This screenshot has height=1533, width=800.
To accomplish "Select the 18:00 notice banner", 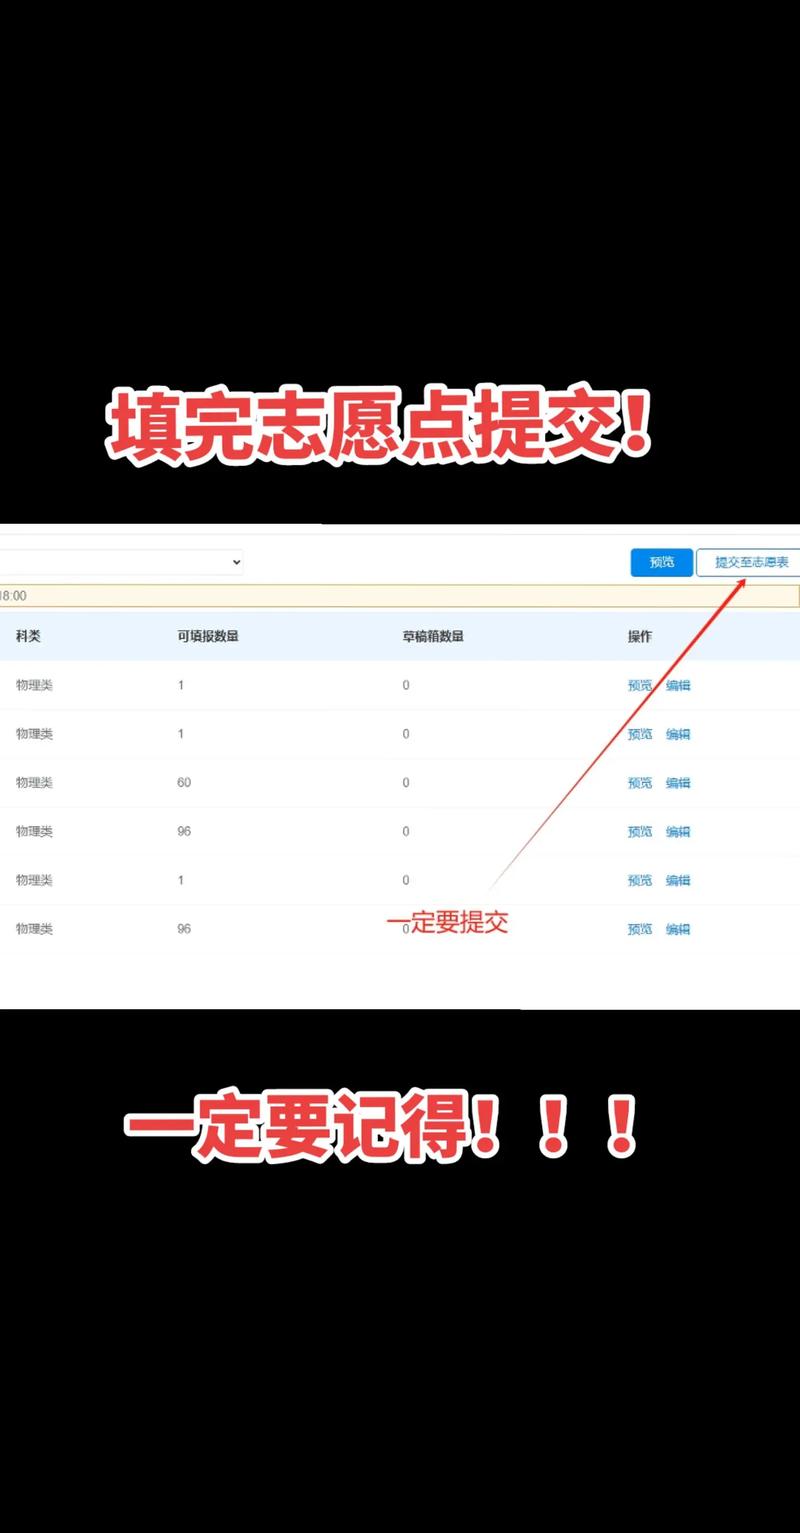I will point(400,596).
